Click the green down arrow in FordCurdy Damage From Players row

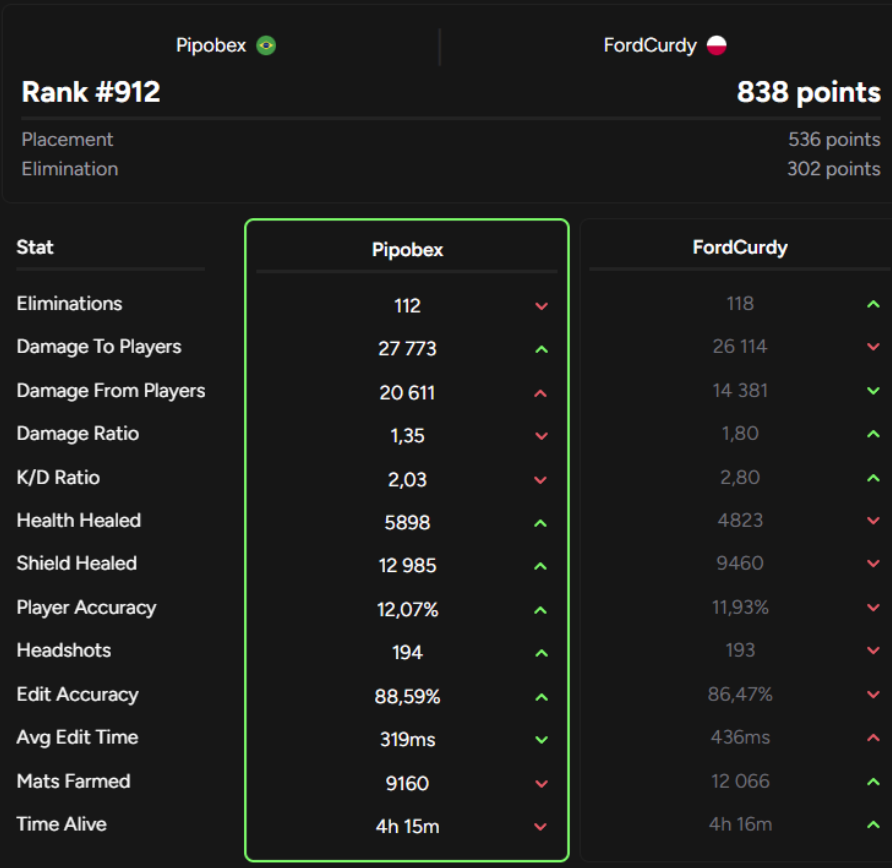click(873, 391)
